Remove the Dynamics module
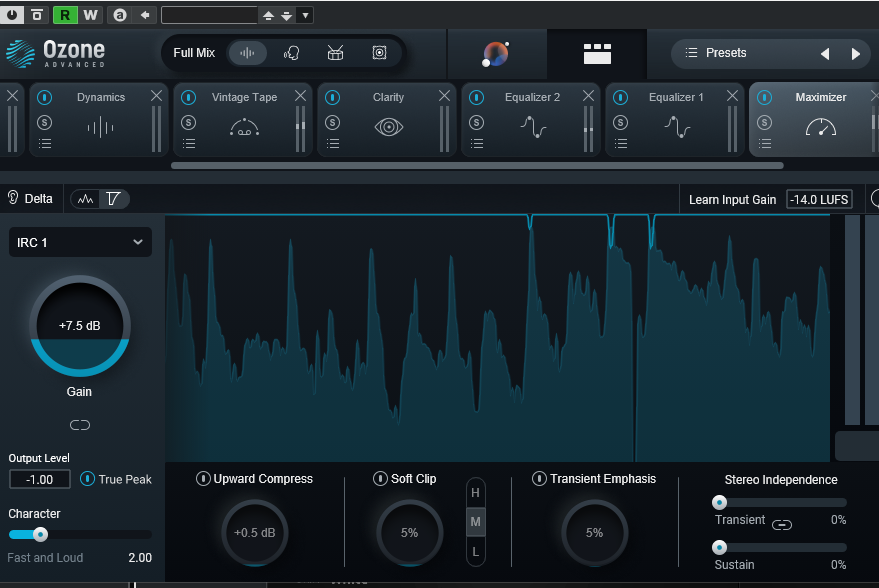This screenshot has height=588, width=879. tap(156, 96)
